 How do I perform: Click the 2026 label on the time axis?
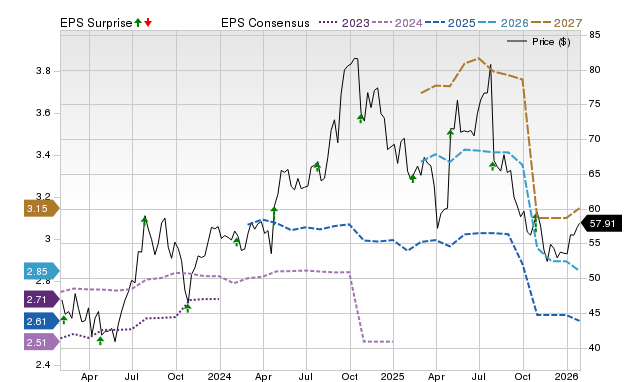tap(567, 376)
